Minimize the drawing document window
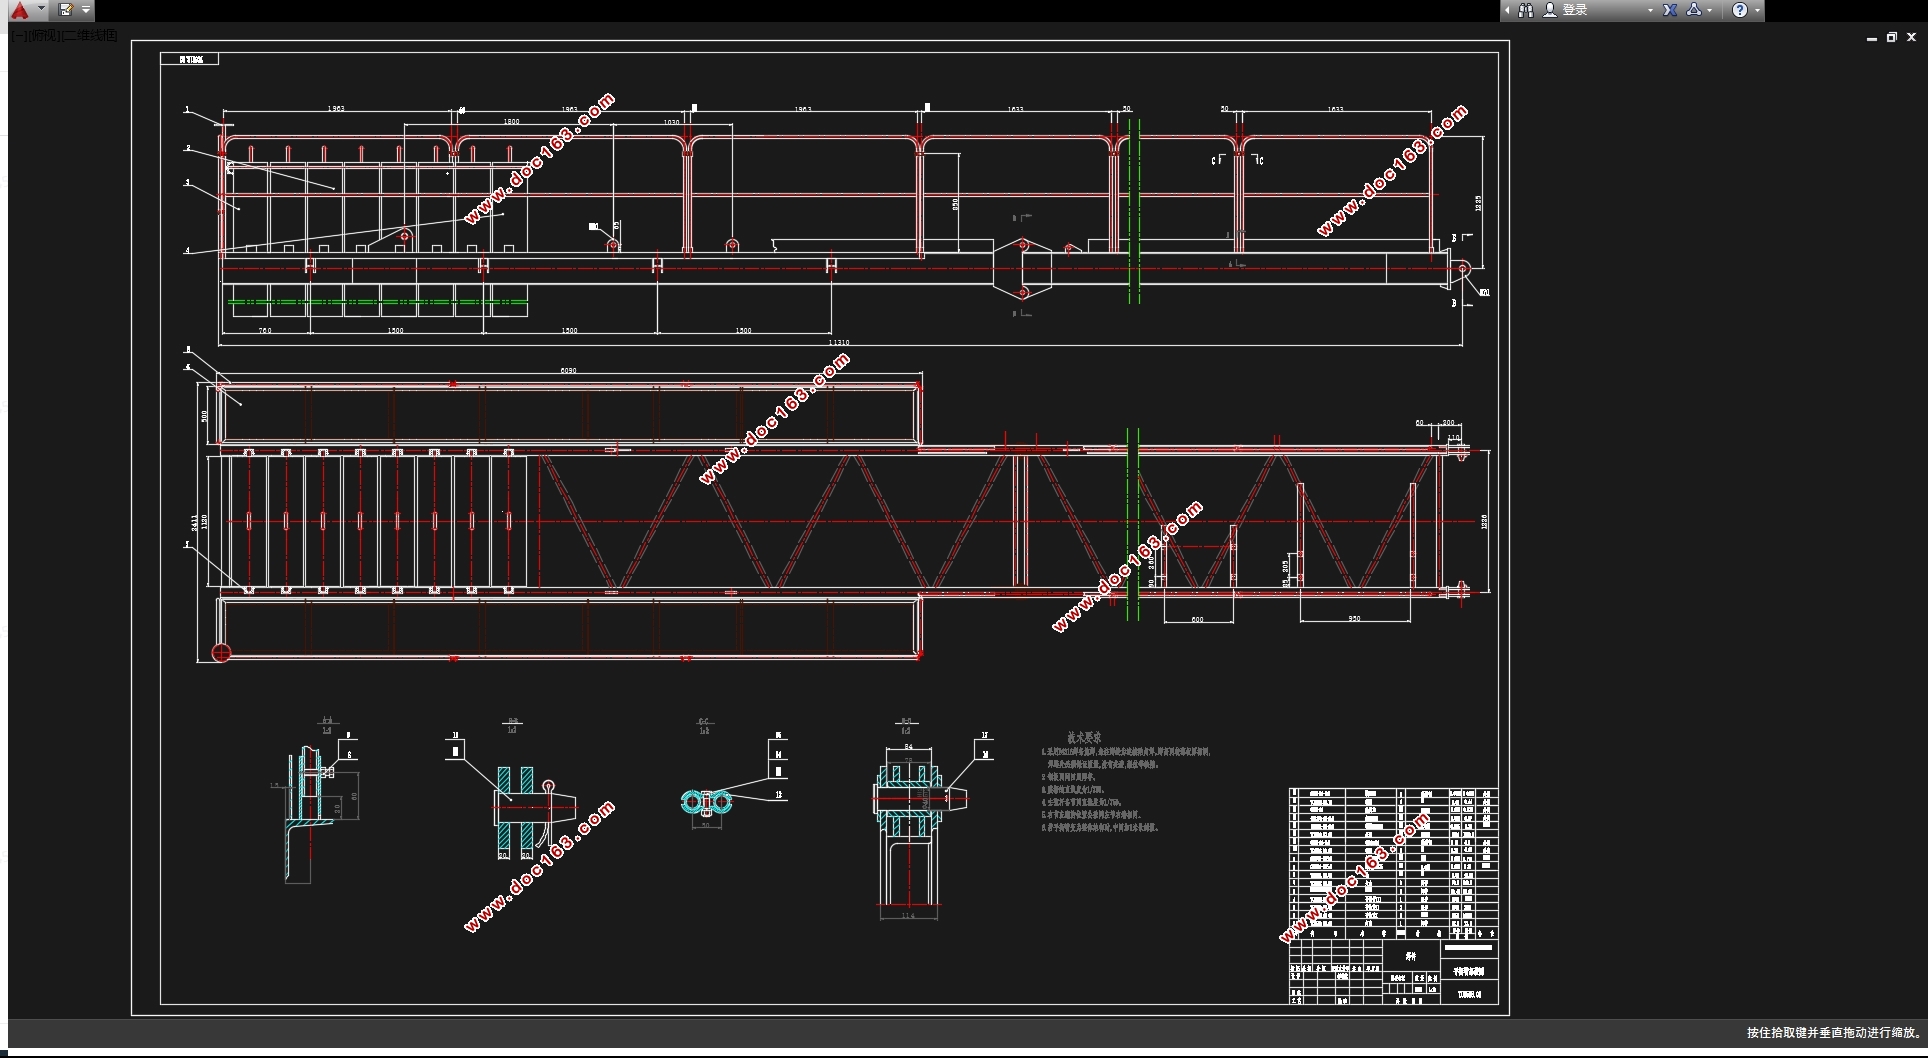The height and width of the screenshot is (1058, 1928). [x=1871, y=37]
